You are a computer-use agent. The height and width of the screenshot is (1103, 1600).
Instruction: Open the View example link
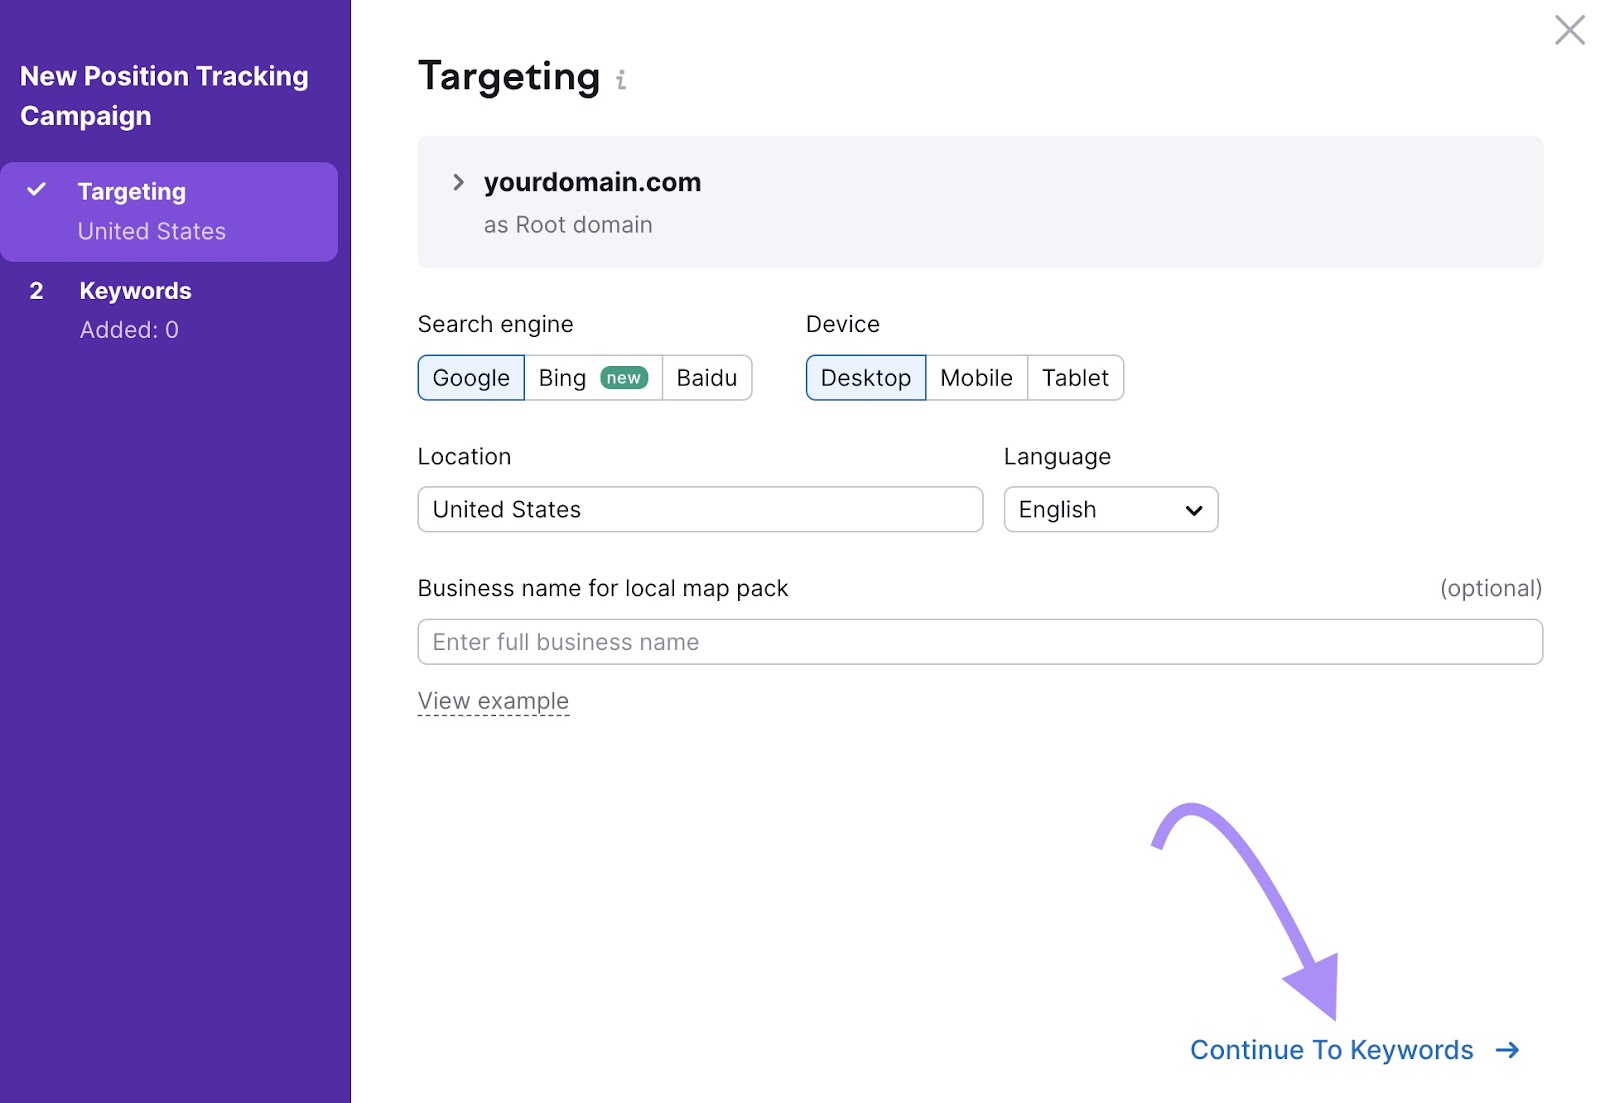coord(493,701)
